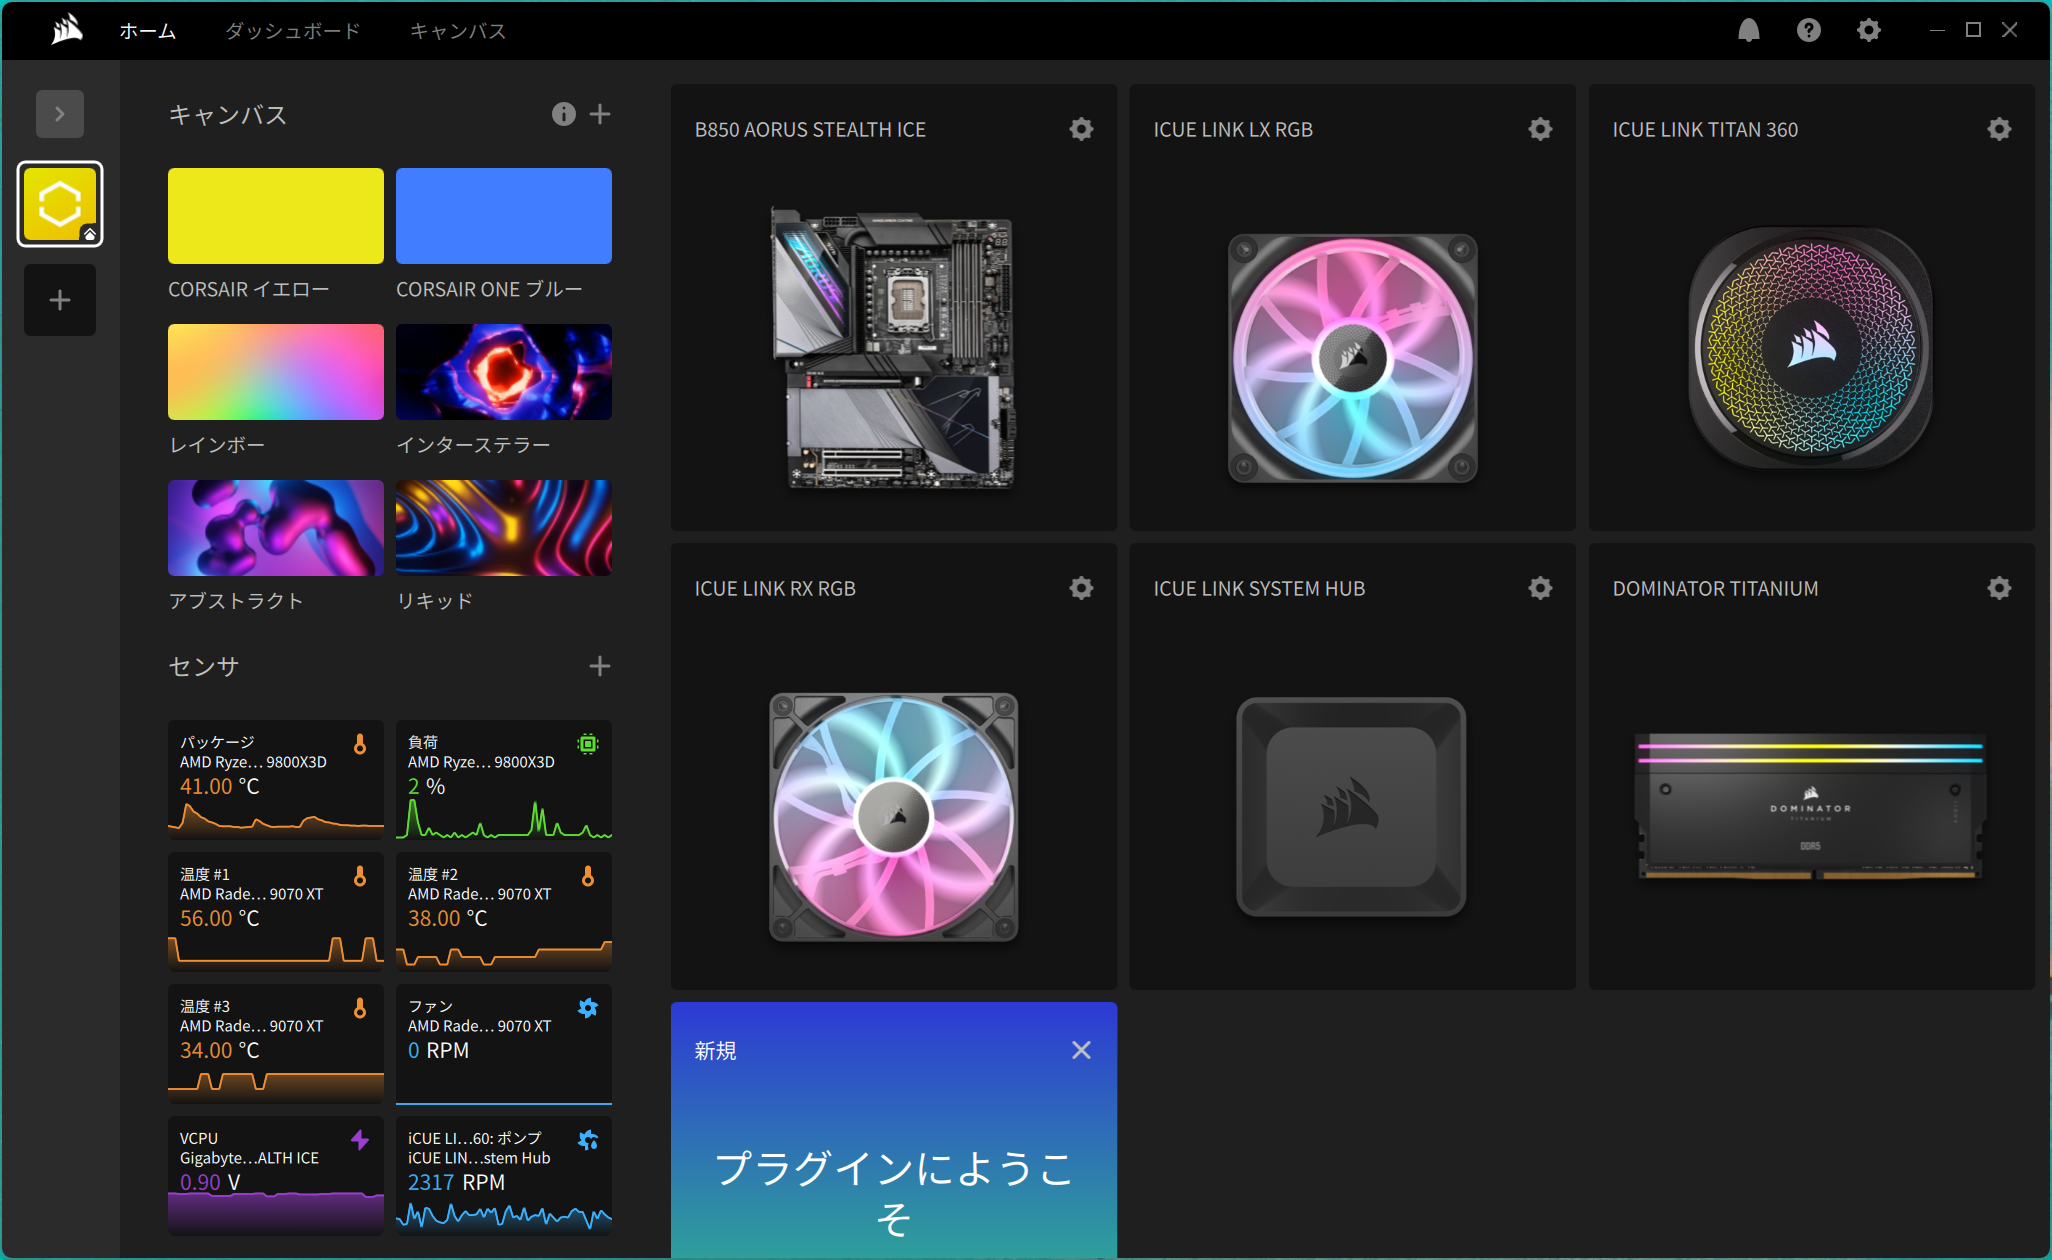Expand the left sidebar with chevron
Screen dimensions: 2052x1260
click(x=60, y=114)
